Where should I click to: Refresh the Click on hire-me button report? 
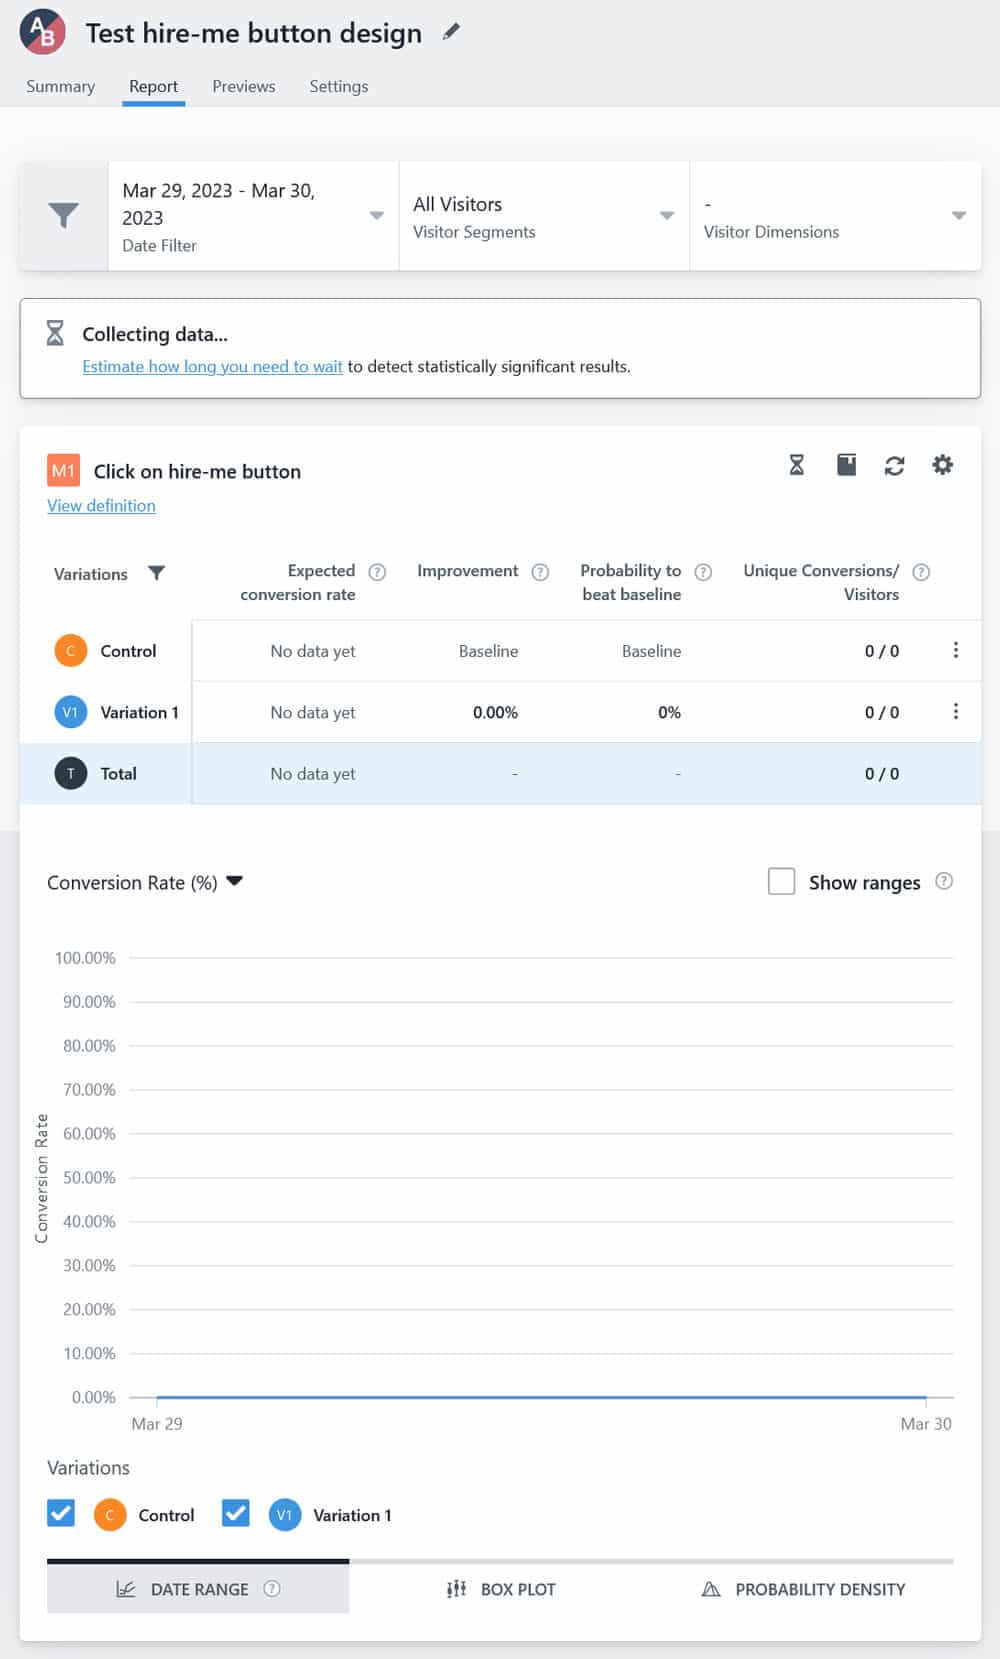coord(894,465)
